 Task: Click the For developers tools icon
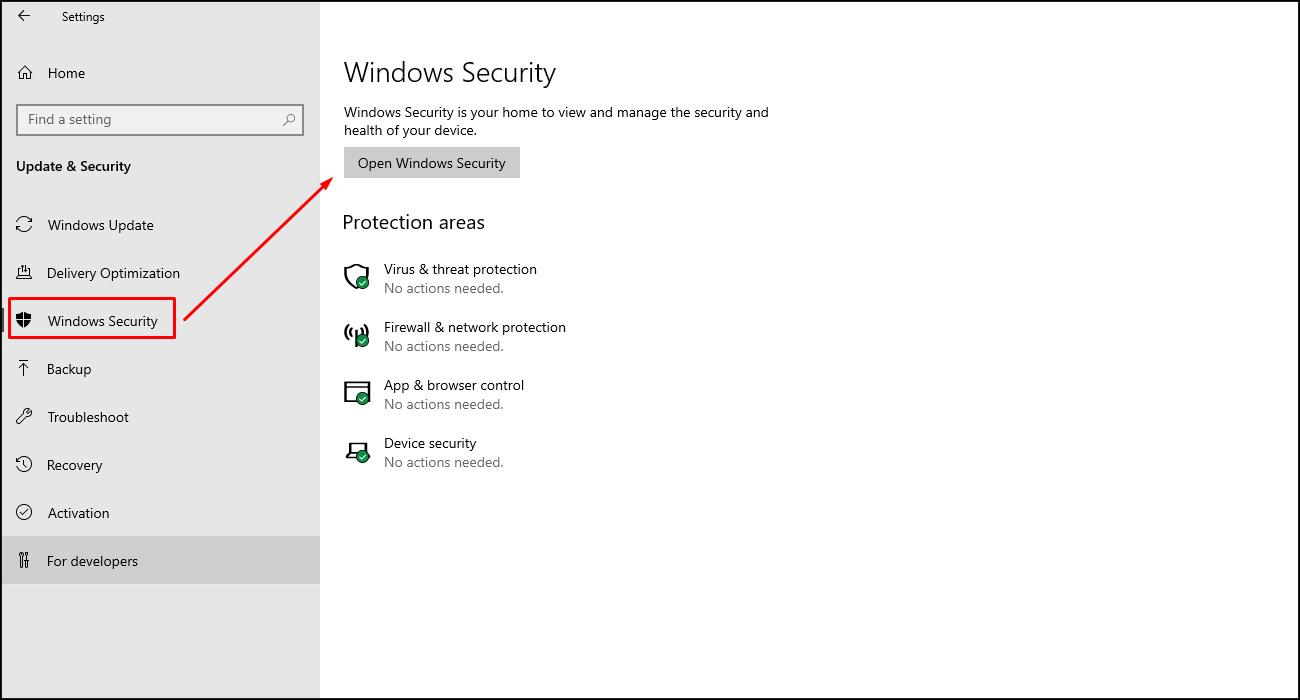25,561
